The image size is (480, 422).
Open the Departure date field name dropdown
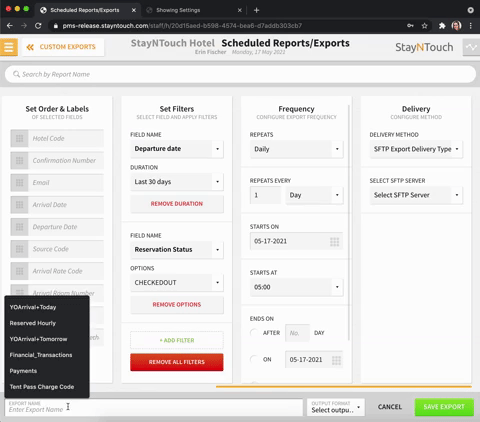177,149
